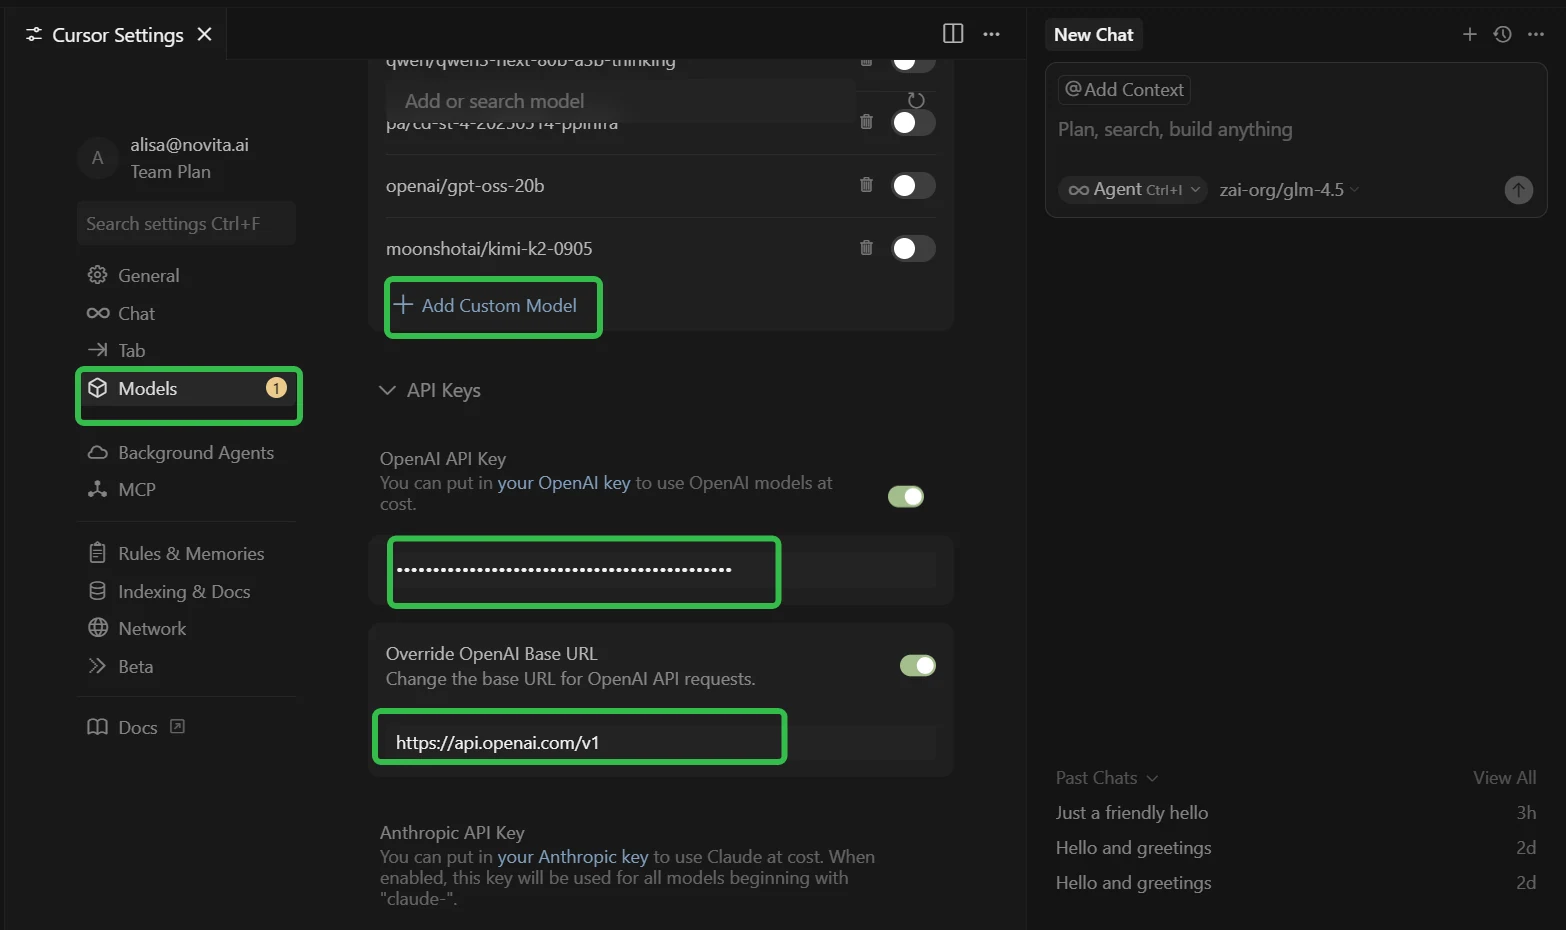This screenshot has height=930, width=1566.
Task: Open chat history clock icon
Action: pos(1502,34)
